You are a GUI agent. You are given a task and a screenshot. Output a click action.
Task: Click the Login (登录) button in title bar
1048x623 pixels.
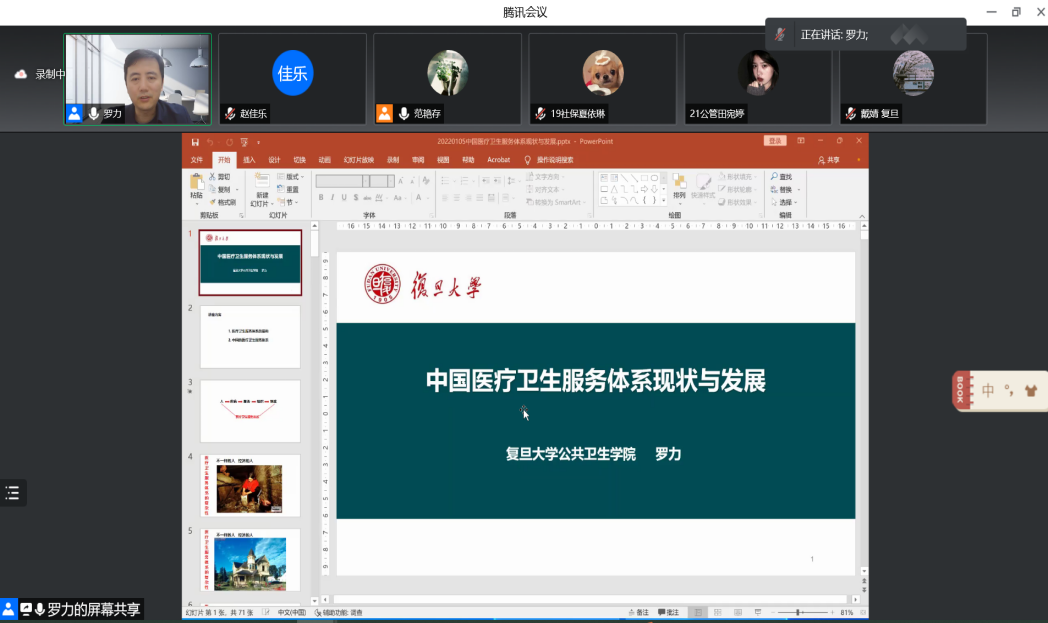774,141
